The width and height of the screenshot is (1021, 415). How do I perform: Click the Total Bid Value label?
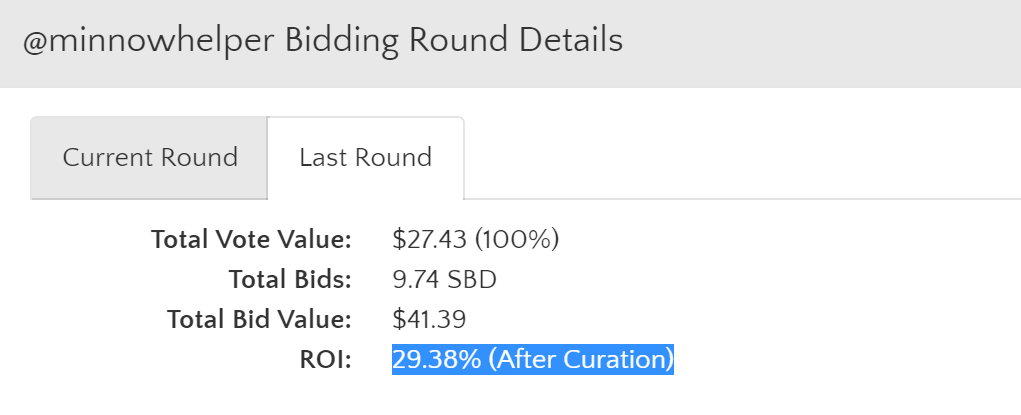[259, 319]
